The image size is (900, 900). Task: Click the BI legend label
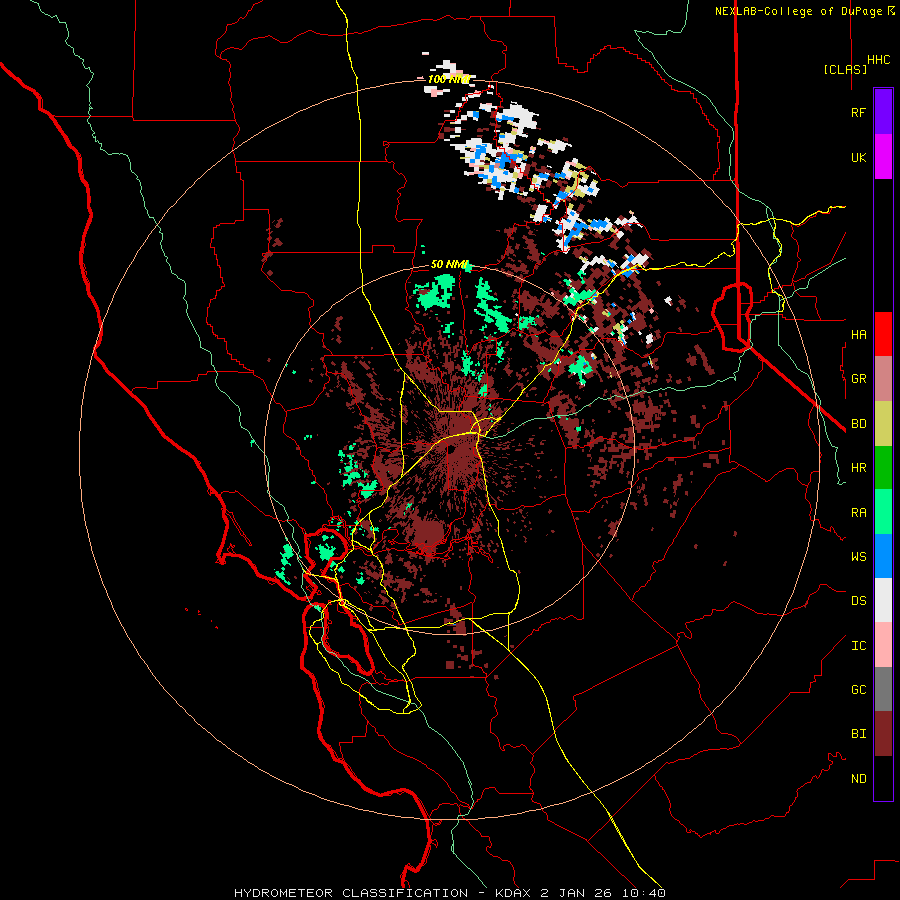pos(858,734)
